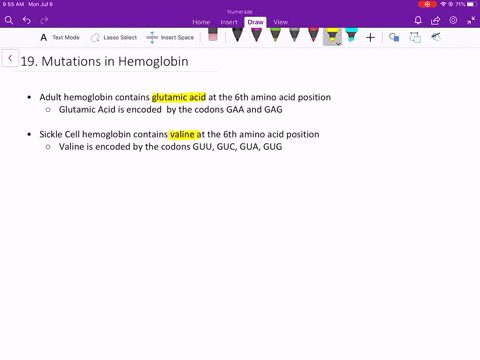
Task: Click the highlighted word 'valine'
Action: [182, 134]
